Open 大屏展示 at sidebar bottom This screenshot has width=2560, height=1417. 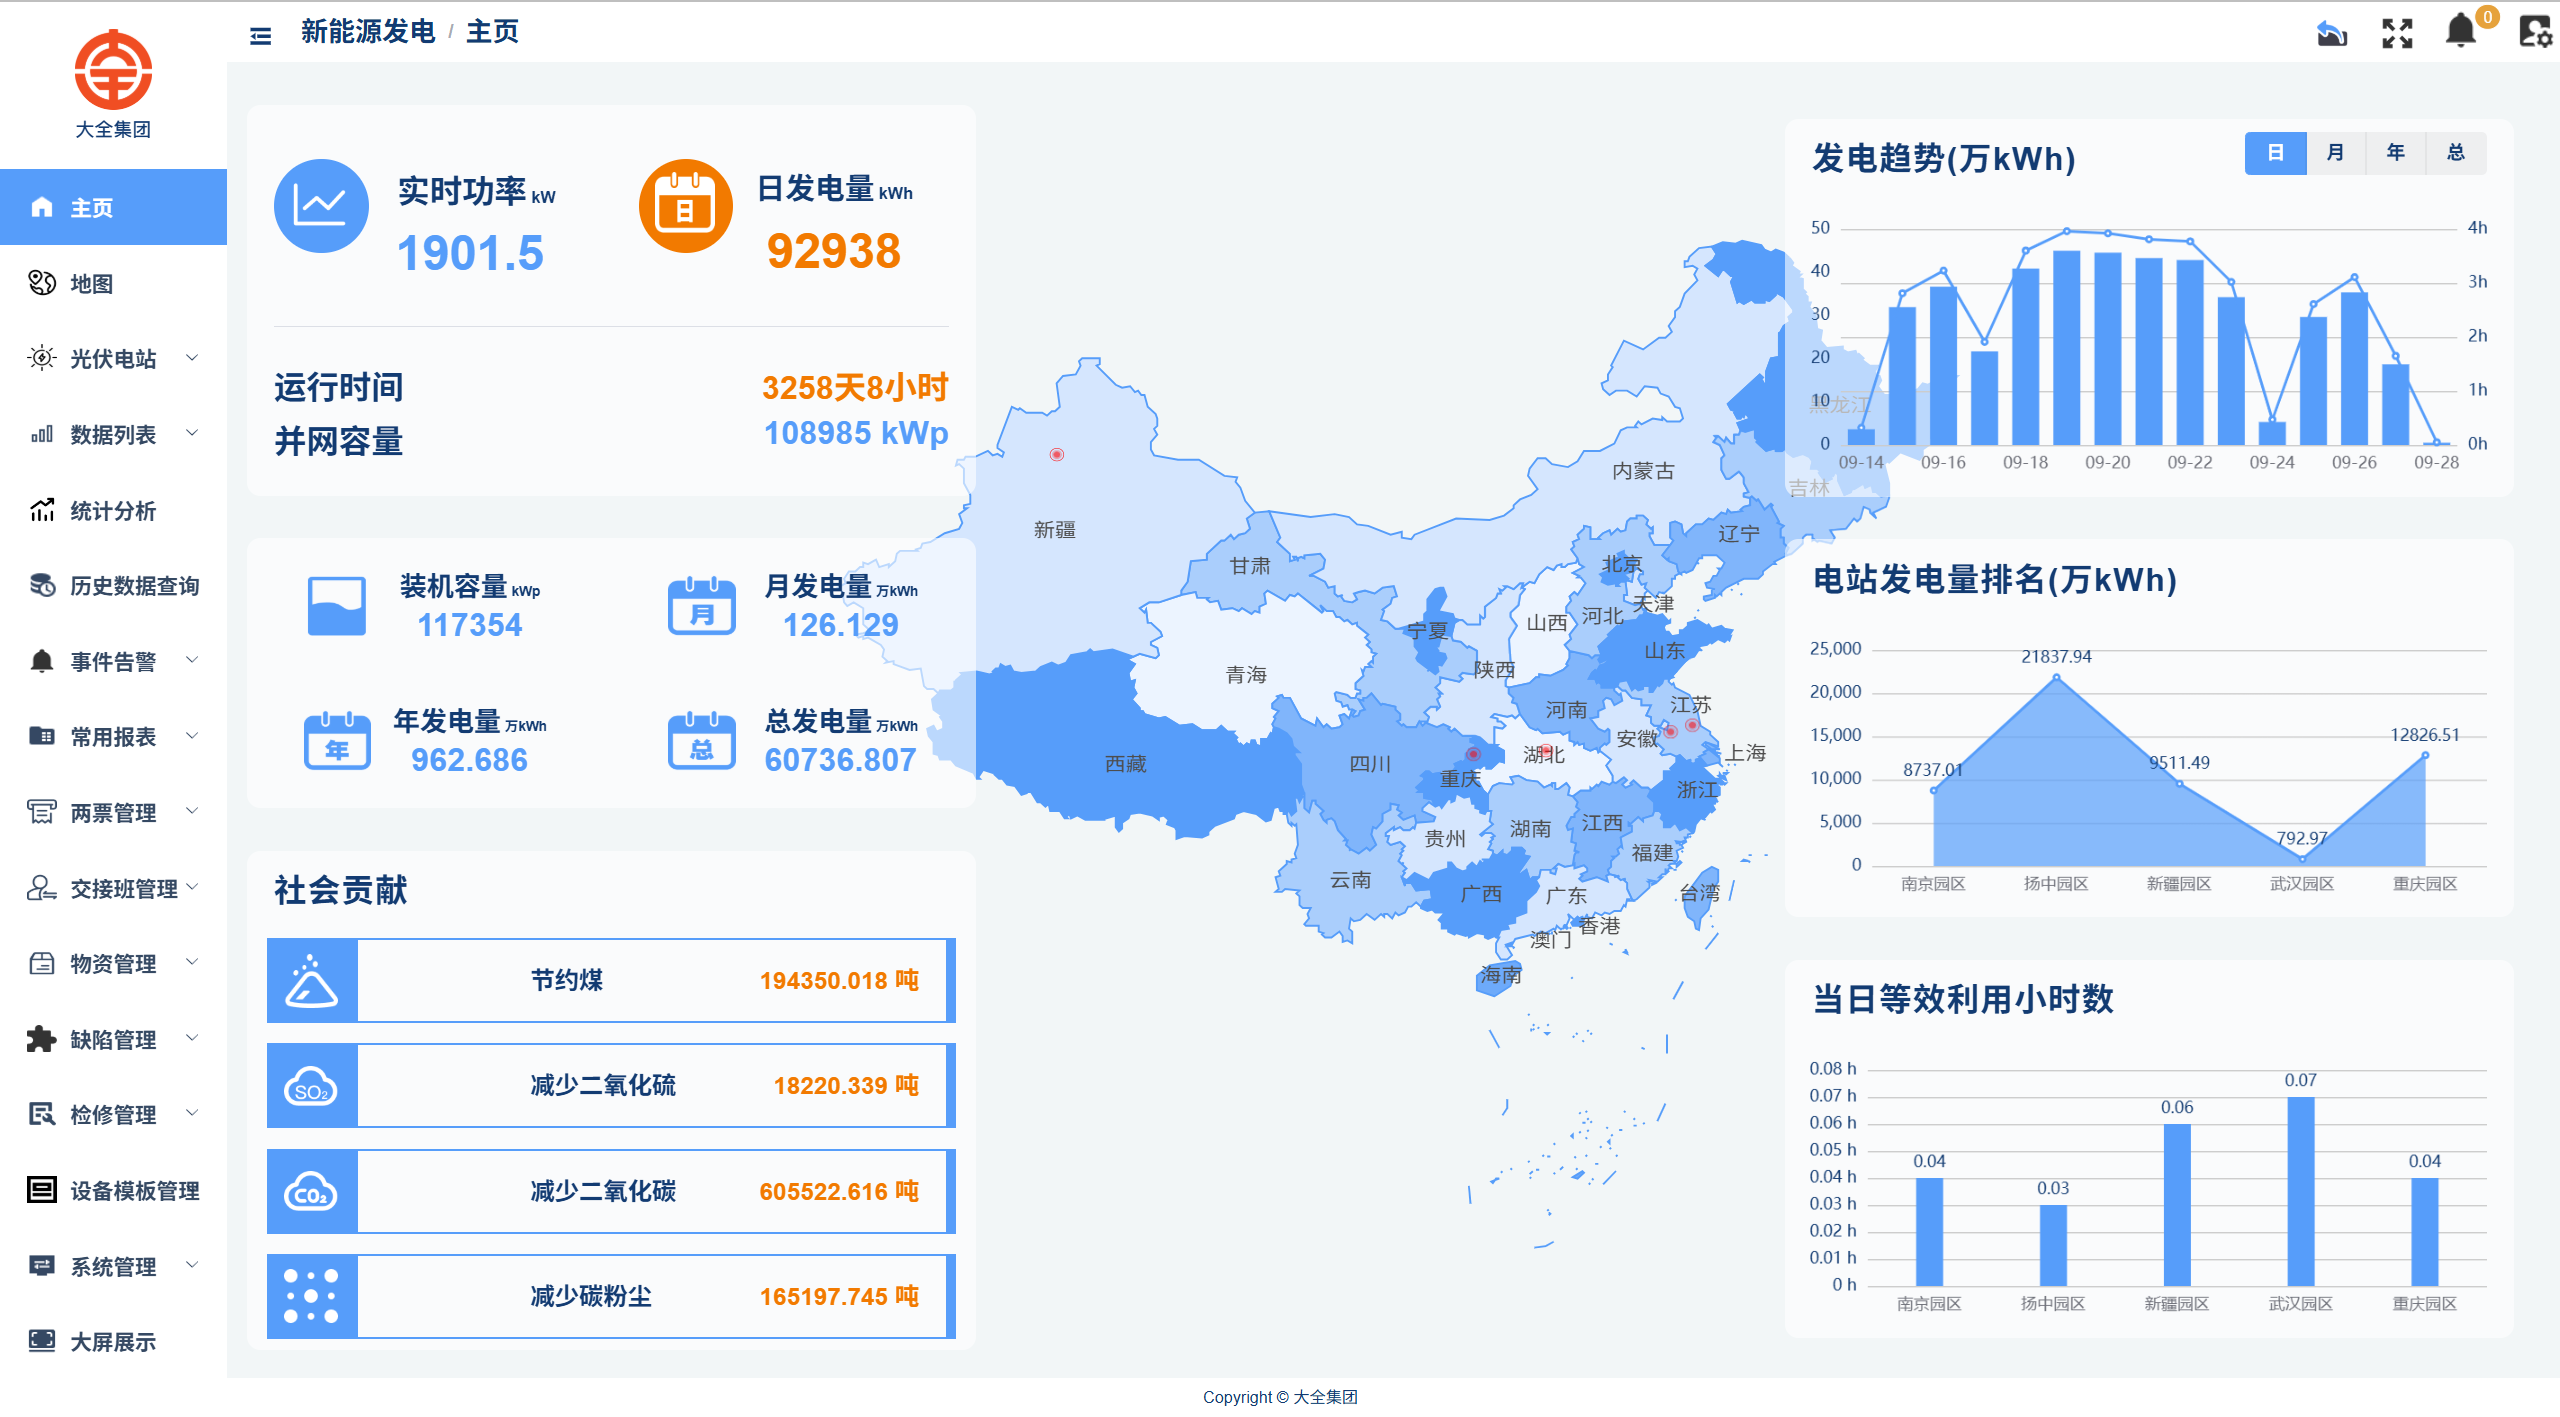coord(111,1342)
